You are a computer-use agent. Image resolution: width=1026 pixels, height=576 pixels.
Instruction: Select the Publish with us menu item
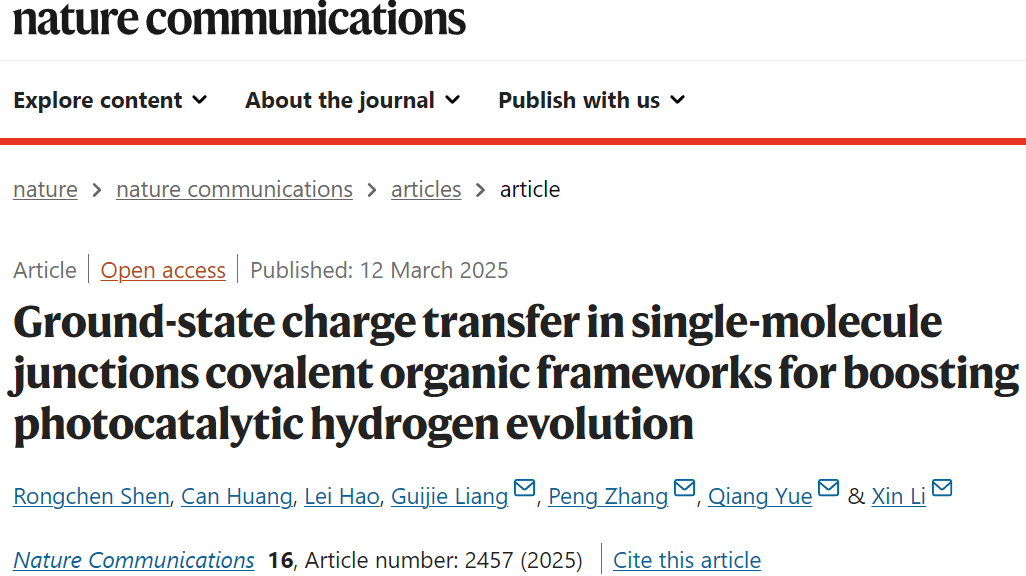(x=592, y=100)
